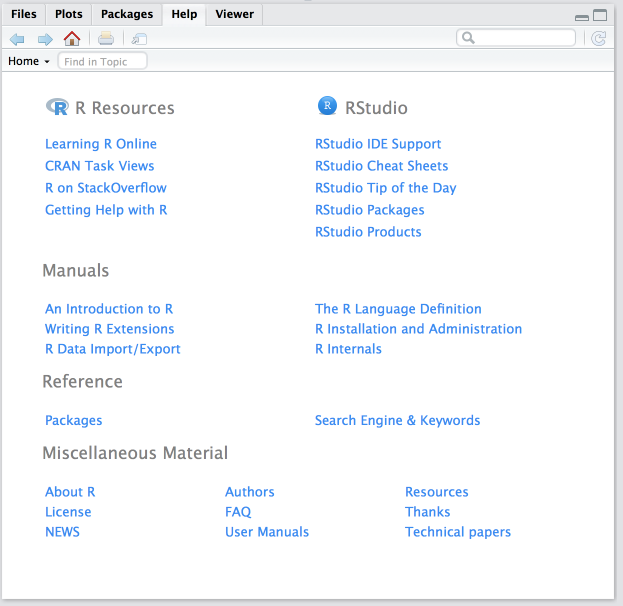Select the Help tab
The image size is (623, 606).
point(184,14)
